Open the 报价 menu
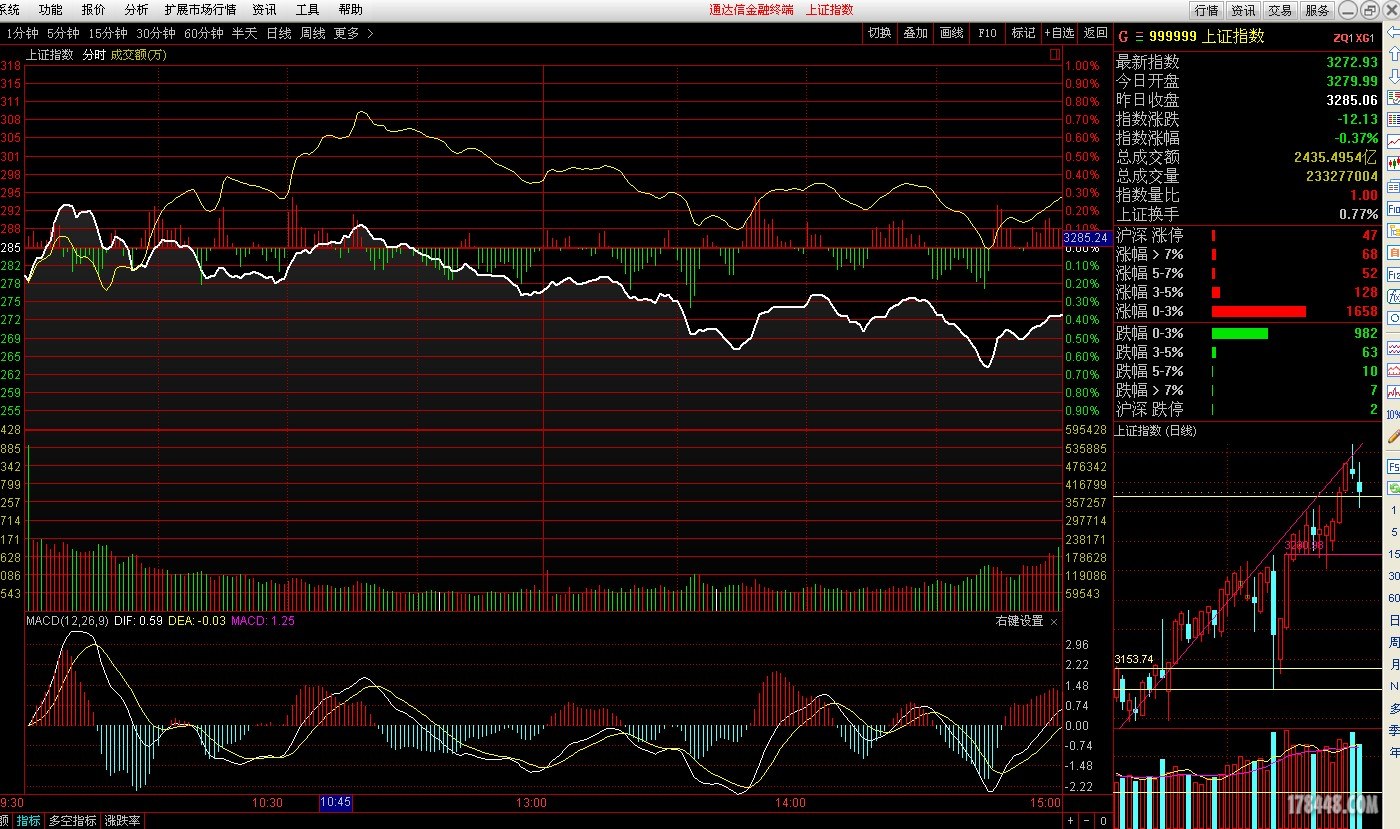Screen dimensions: 1400x829 (93, 9)
